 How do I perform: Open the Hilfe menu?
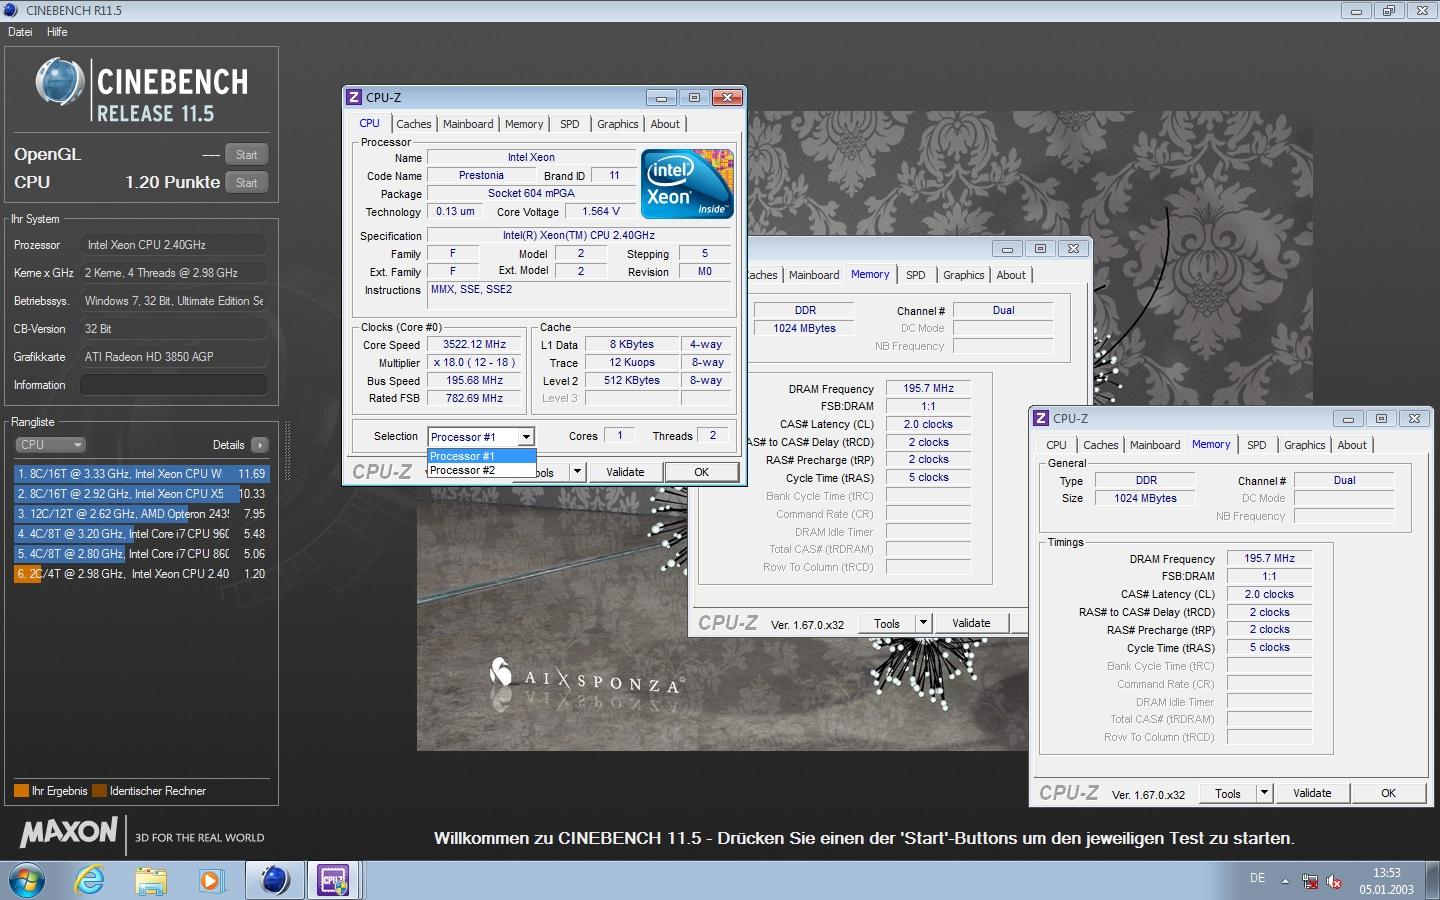(57, 32)
